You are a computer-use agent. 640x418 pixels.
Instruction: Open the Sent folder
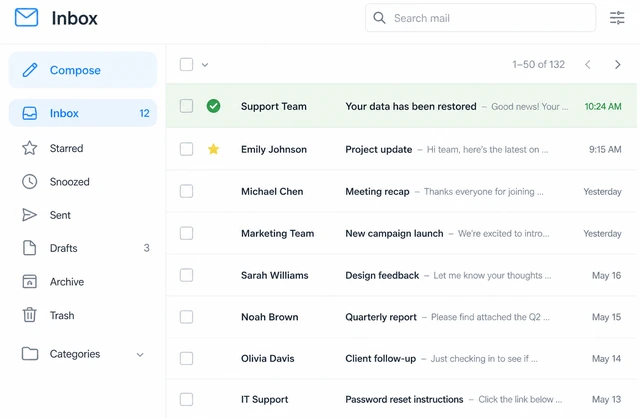point(83,215)
